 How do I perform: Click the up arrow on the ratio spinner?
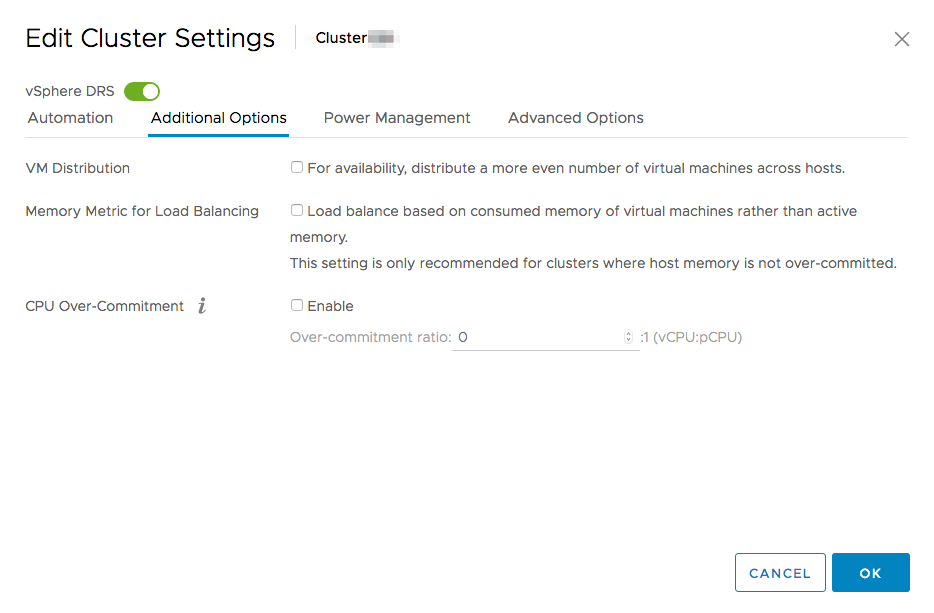point(627,334)
